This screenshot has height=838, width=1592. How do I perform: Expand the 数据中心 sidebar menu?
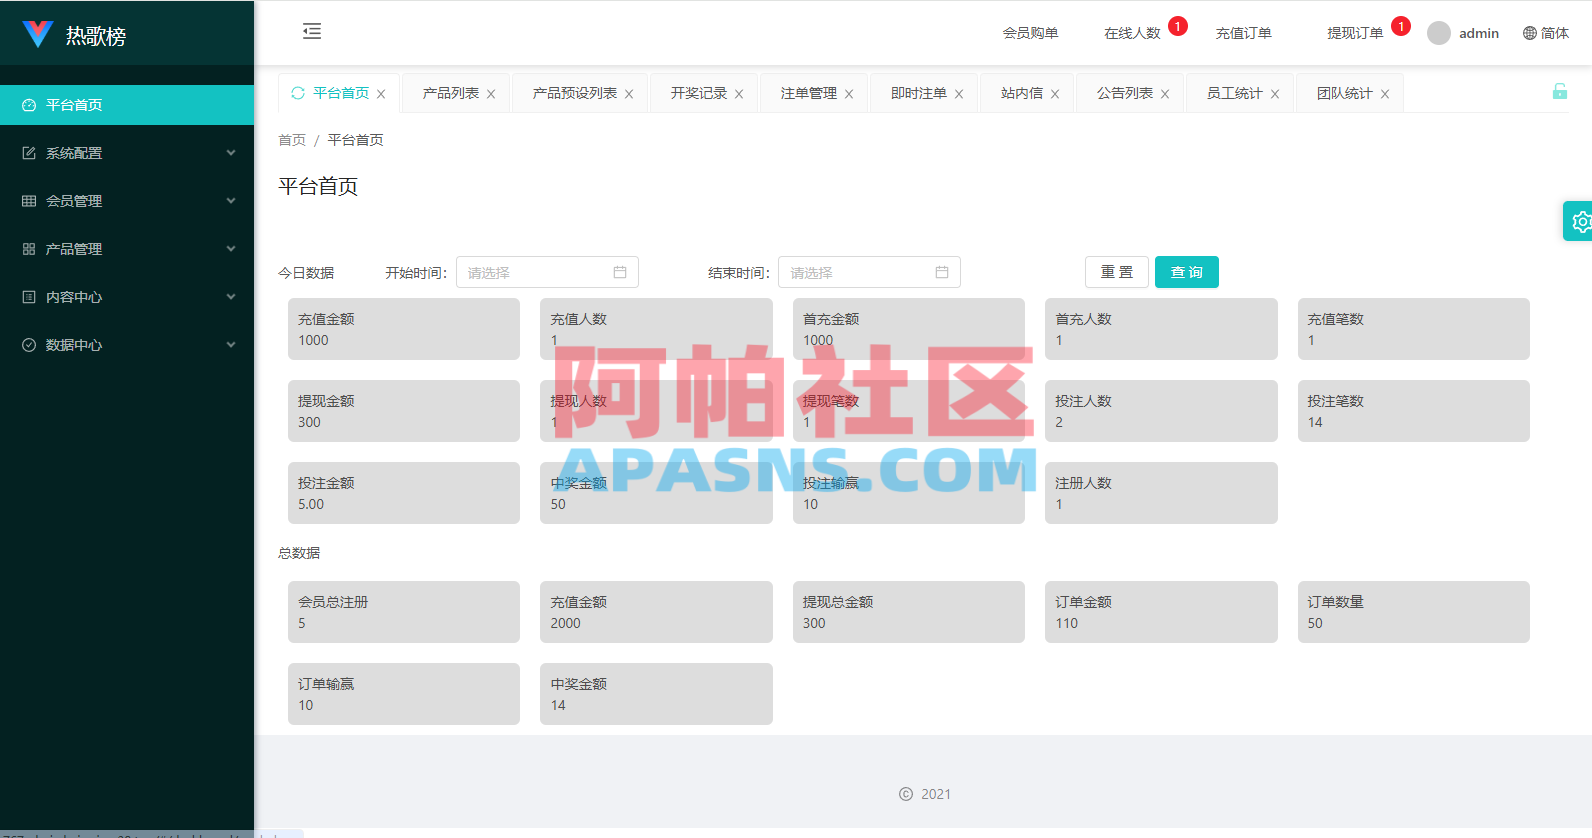[x=127, y=345]
